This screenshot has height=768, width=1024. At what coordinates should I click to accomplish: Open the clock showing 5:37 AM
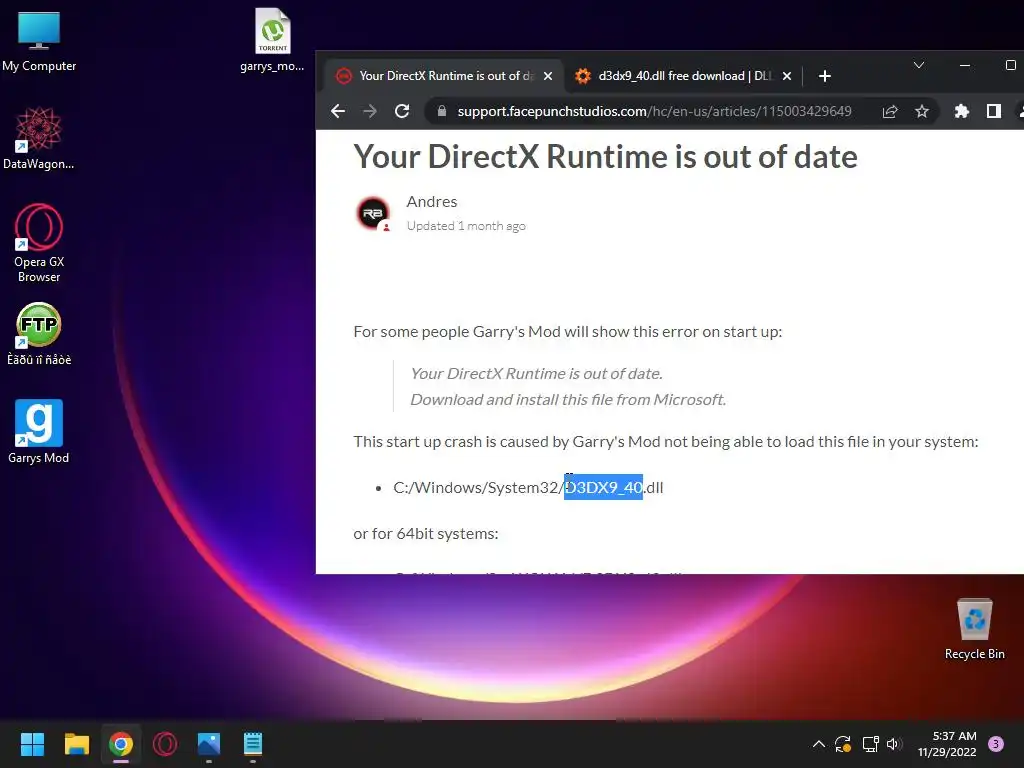tap(947, 744)
